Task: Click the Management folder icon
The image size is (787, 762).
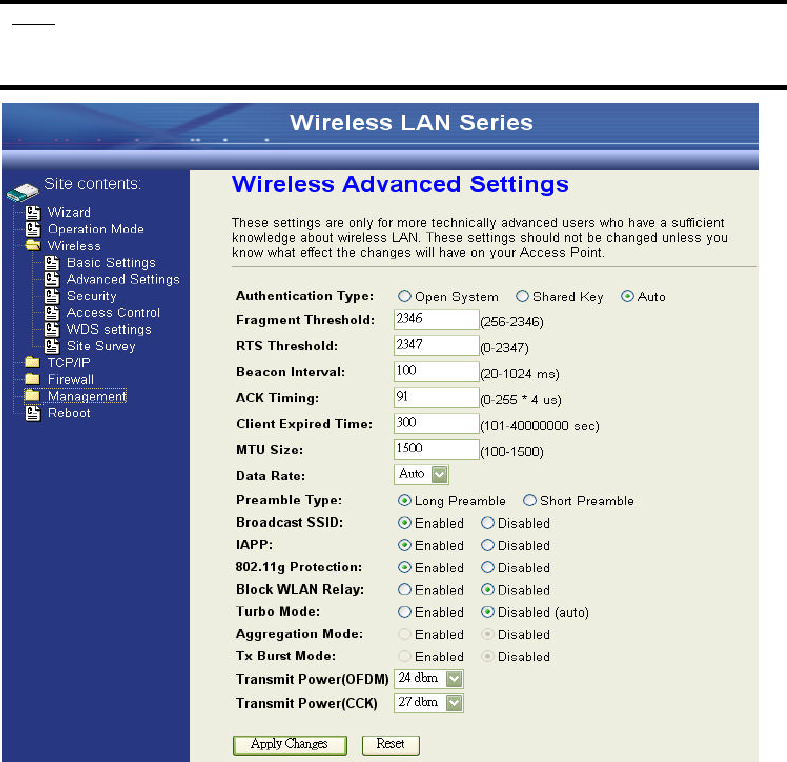Action: point(33,396)
